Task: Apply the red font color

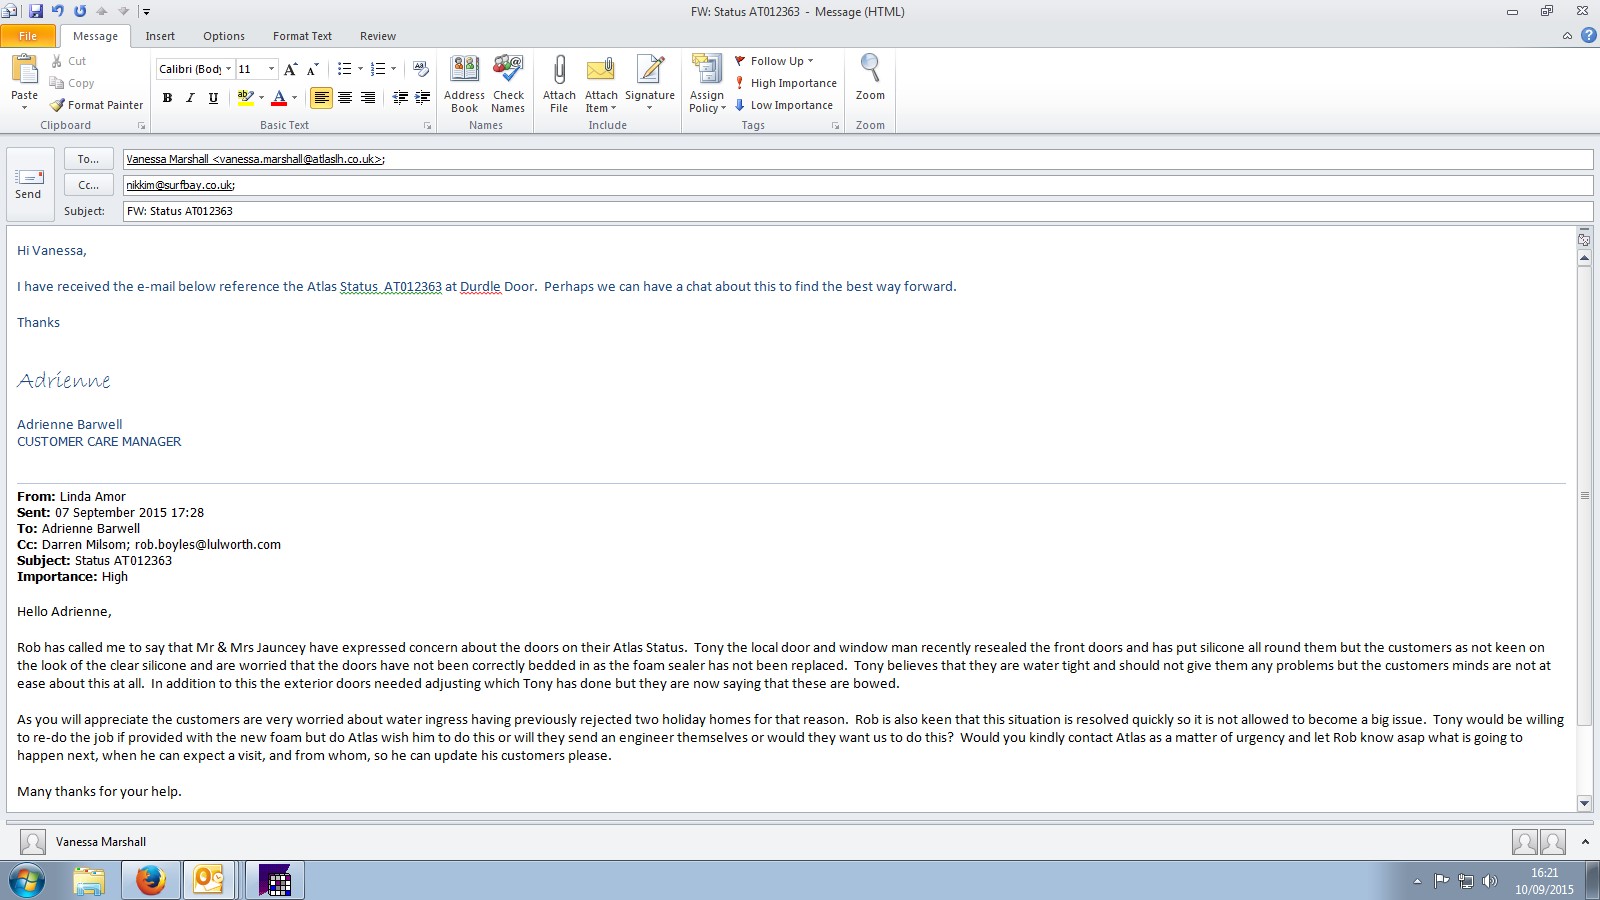Action: [279, 98]
